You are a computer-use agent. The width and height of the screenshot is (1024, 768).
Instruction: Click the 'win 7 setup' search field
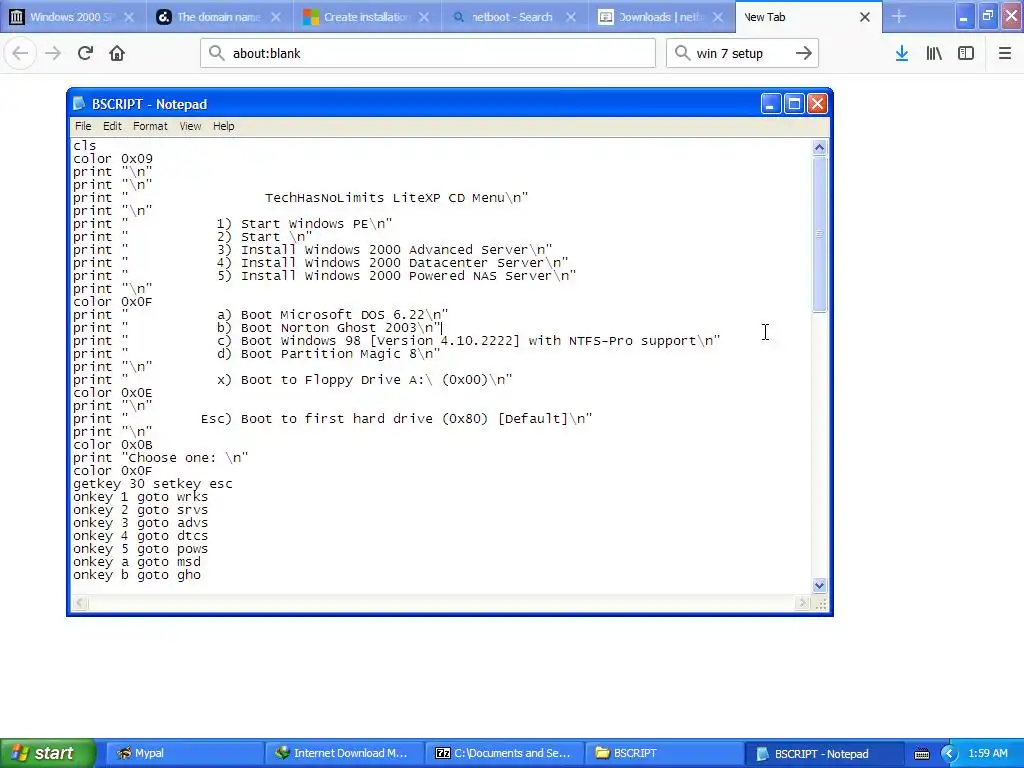point(743,53)
